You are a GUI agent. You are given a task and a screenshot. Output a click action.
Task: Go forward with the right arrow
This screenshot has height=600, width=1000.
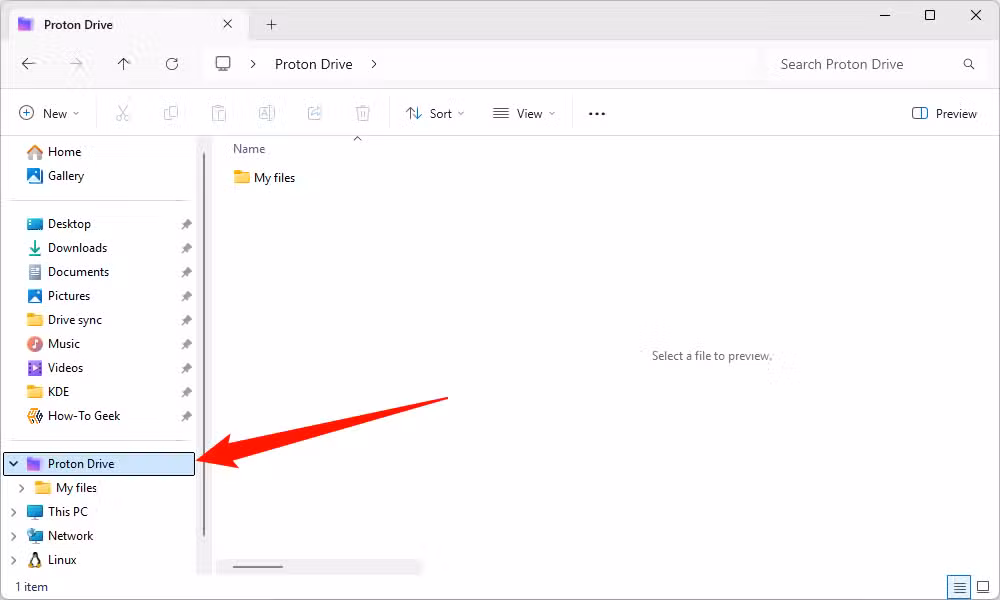click(76, 64)
